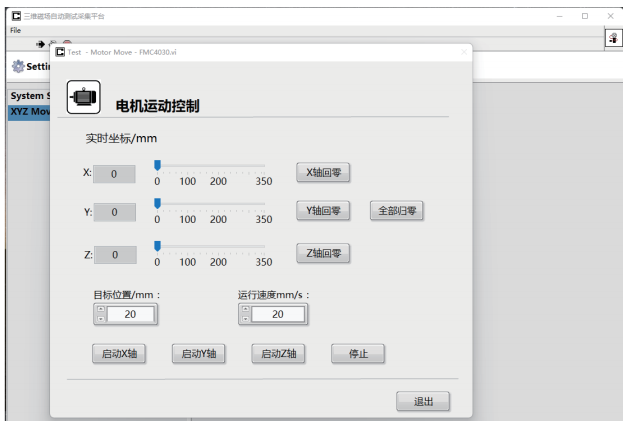Click the motor icon in dialog header
631x426 pixels.
82,97
